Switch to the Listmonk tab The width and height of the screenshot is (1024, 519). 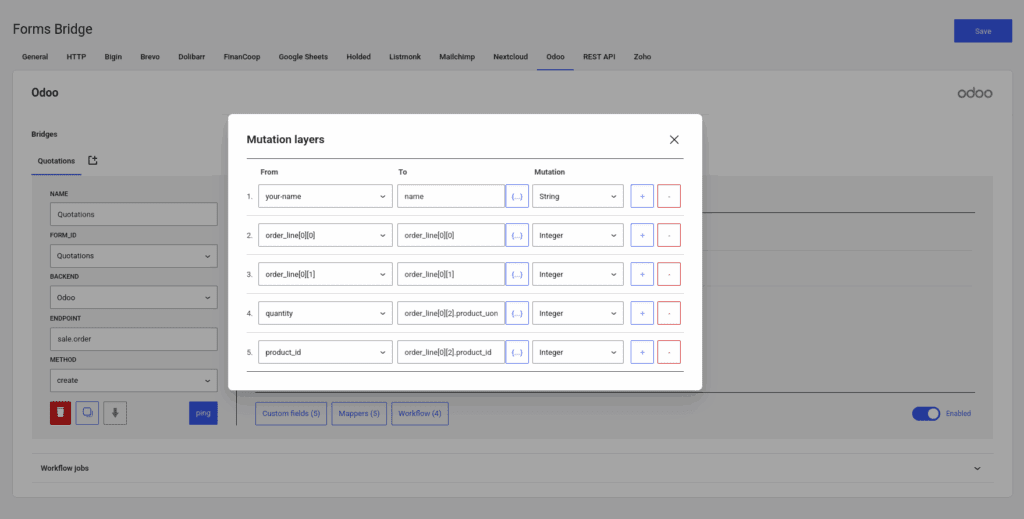tap(405, 57)
